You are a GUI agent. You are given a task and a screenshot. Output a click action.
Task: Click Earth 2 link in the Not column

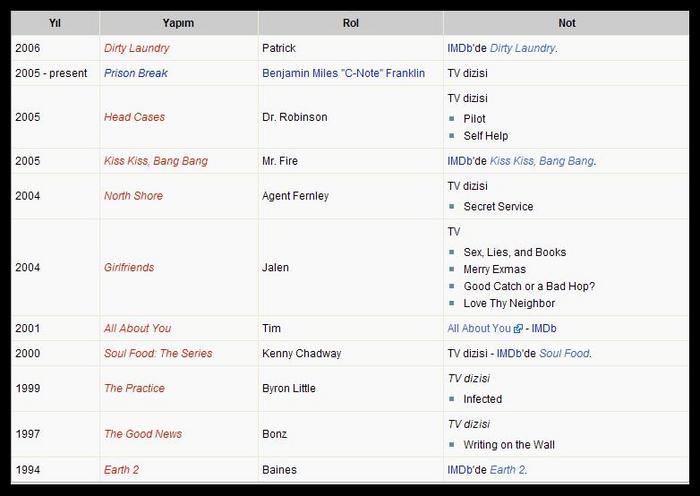506,469
